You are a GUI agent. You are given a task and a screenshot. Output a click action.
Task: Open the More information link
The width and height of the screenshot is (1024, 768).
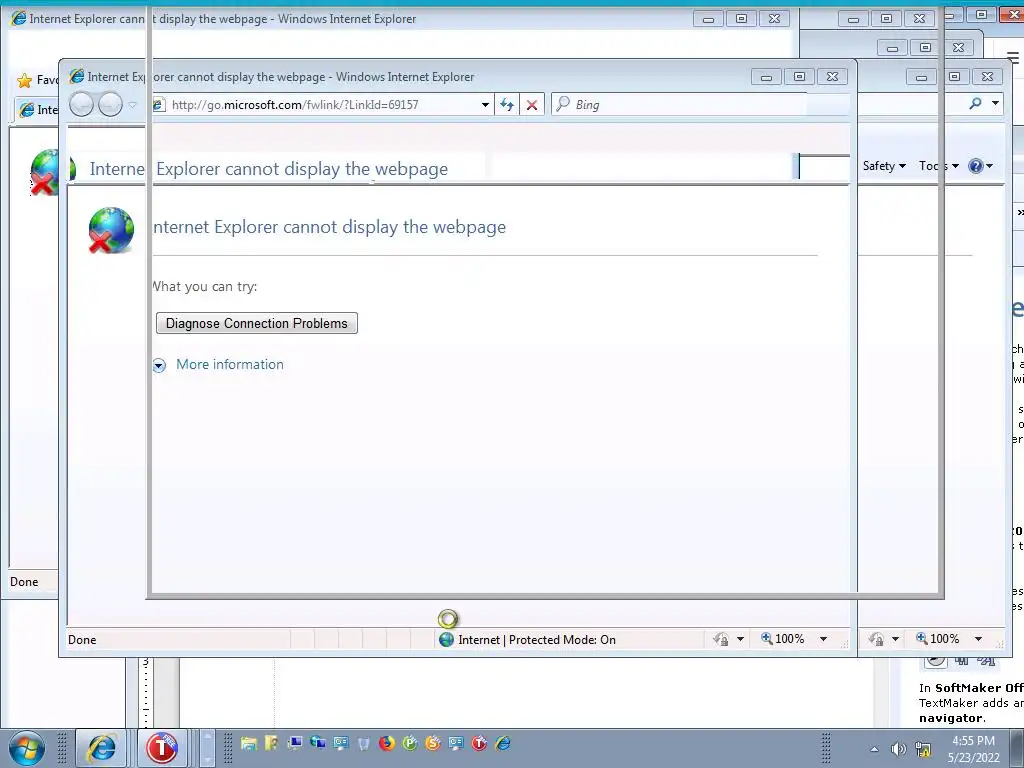(230, 364)
